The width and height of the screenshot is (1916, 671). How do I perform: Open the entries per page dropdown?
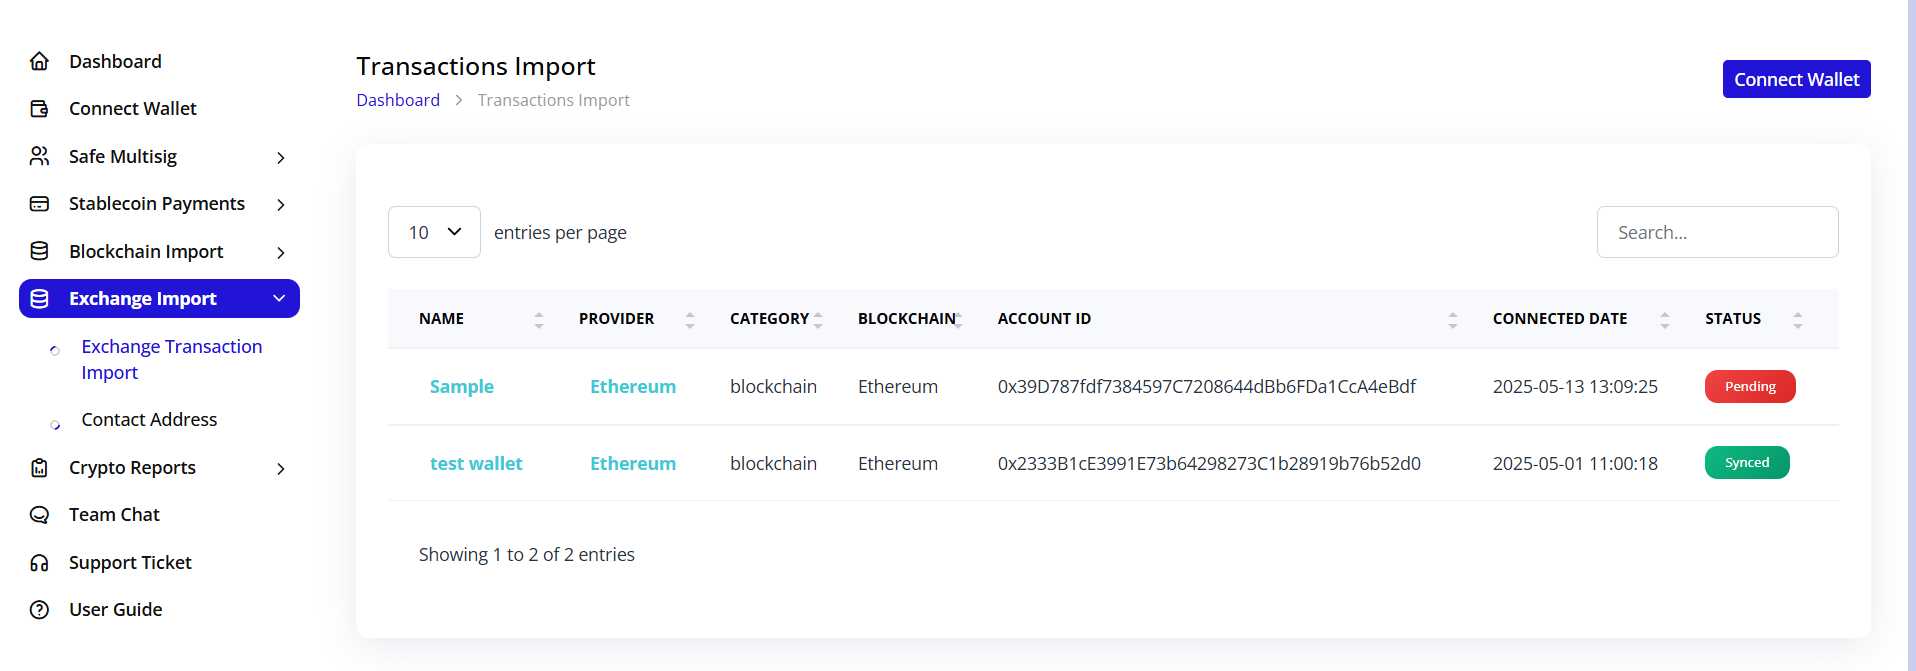click(x=434, y=231)
